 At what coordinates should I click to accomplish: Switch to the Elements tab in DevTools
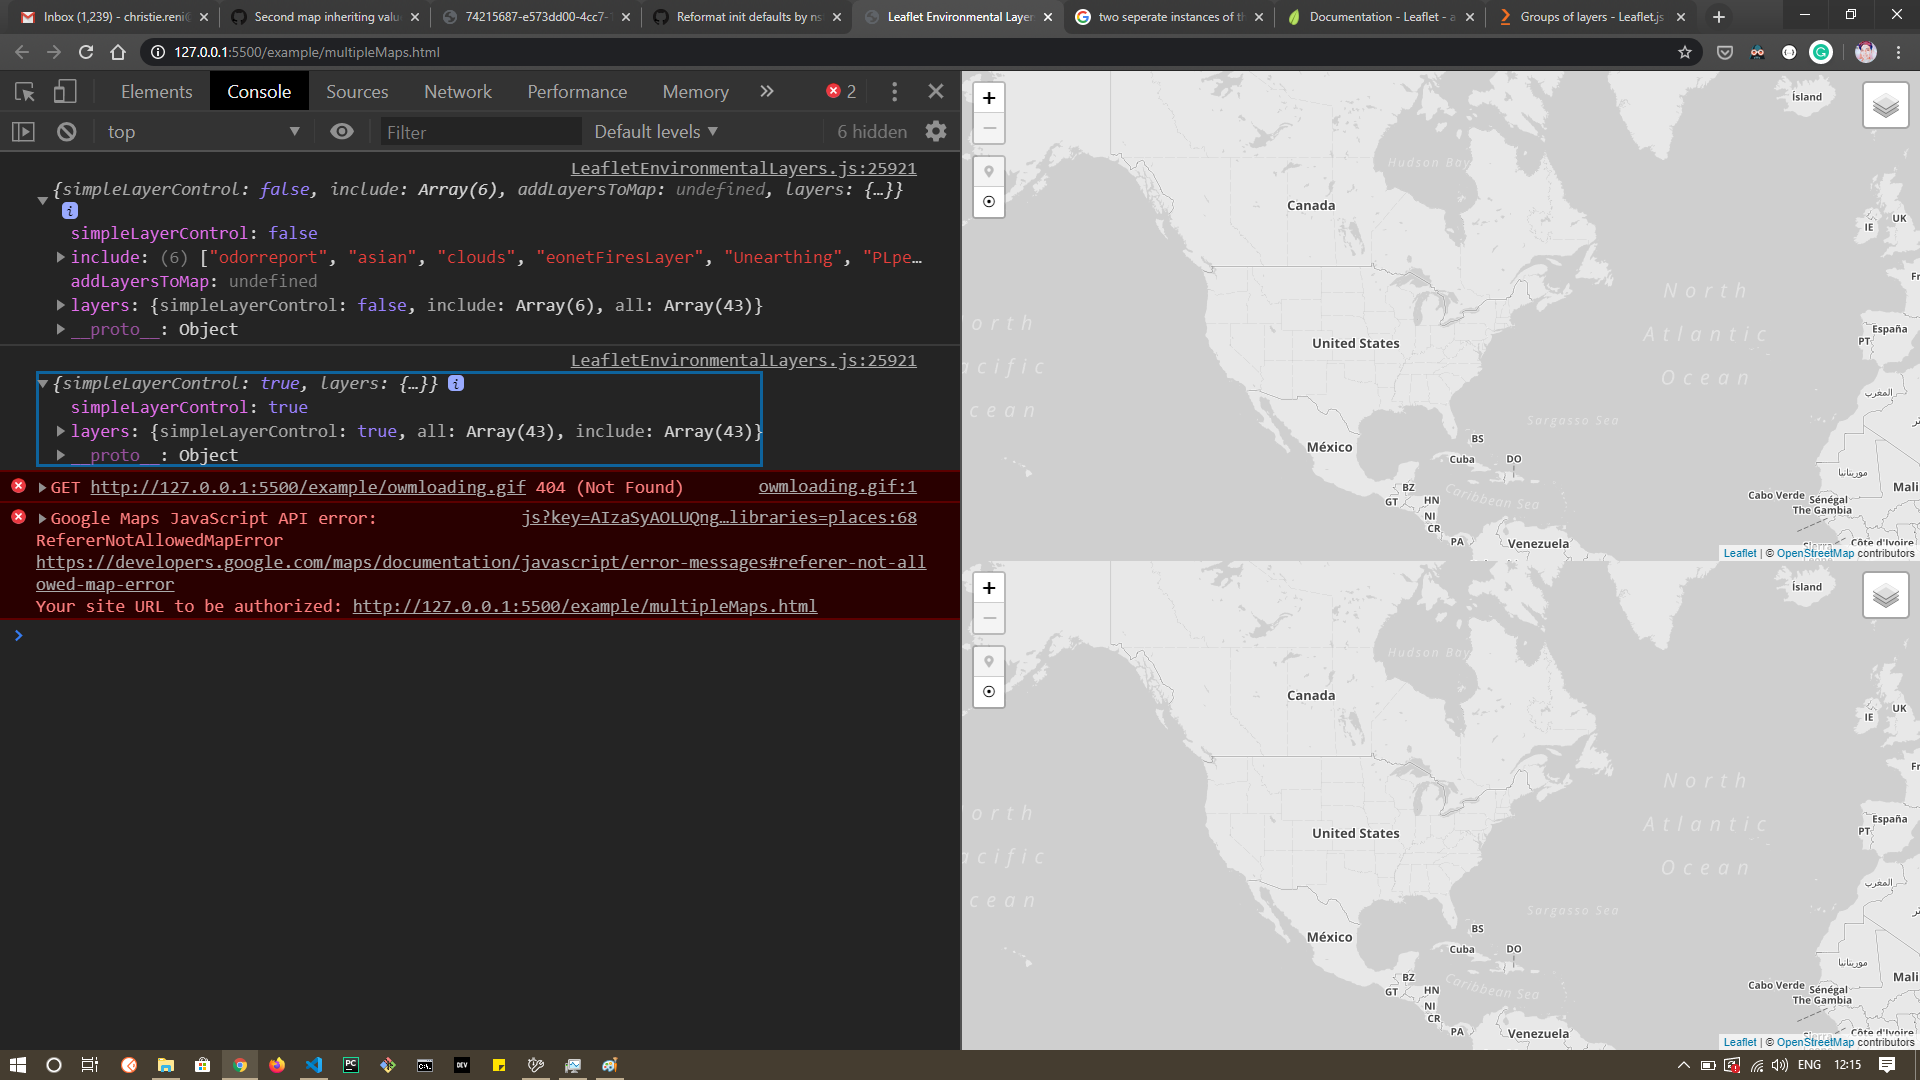point(156,91)
